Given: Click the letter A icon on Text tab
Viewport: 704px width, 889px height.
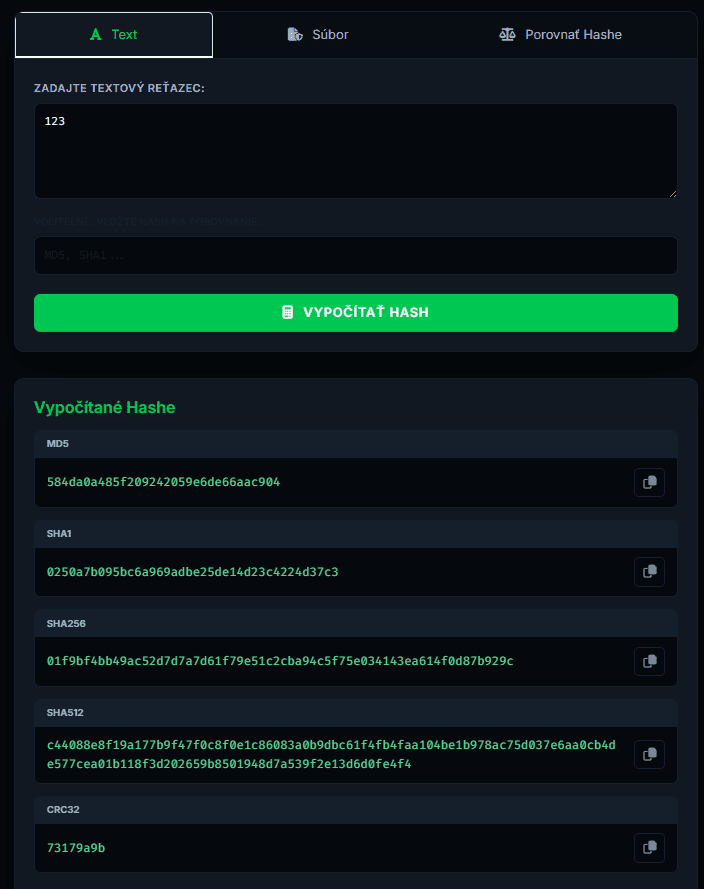Looking at the screenshot, I should 96,35.
